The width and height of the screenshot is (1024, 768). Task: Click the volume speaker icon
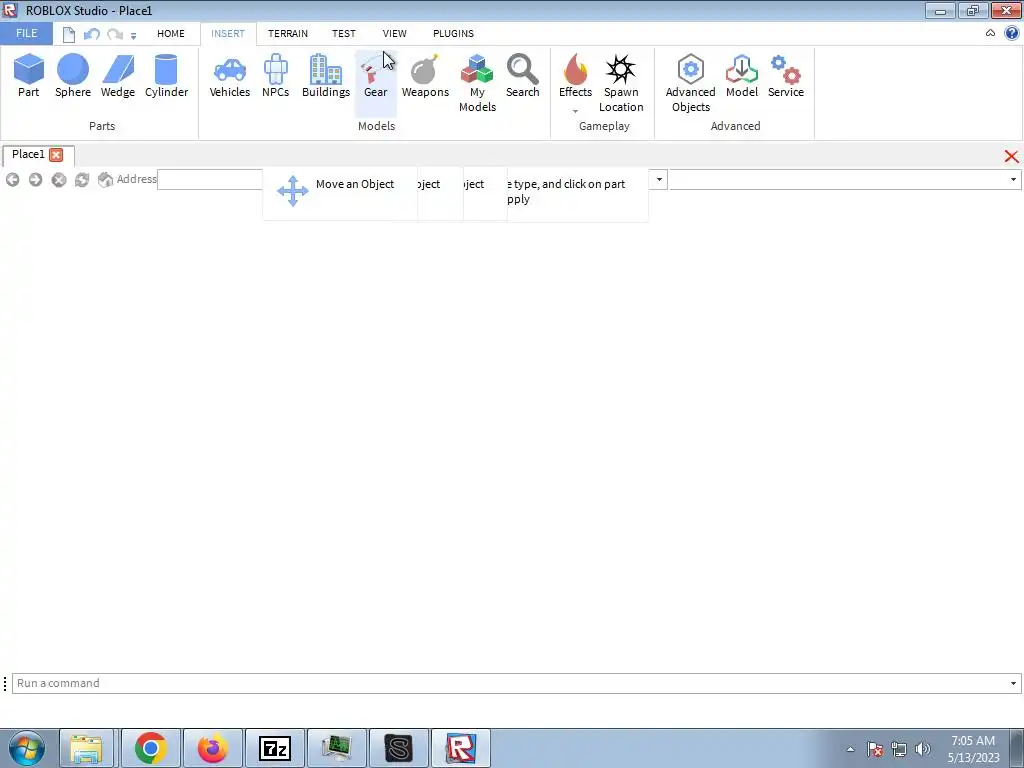point(923,749)
